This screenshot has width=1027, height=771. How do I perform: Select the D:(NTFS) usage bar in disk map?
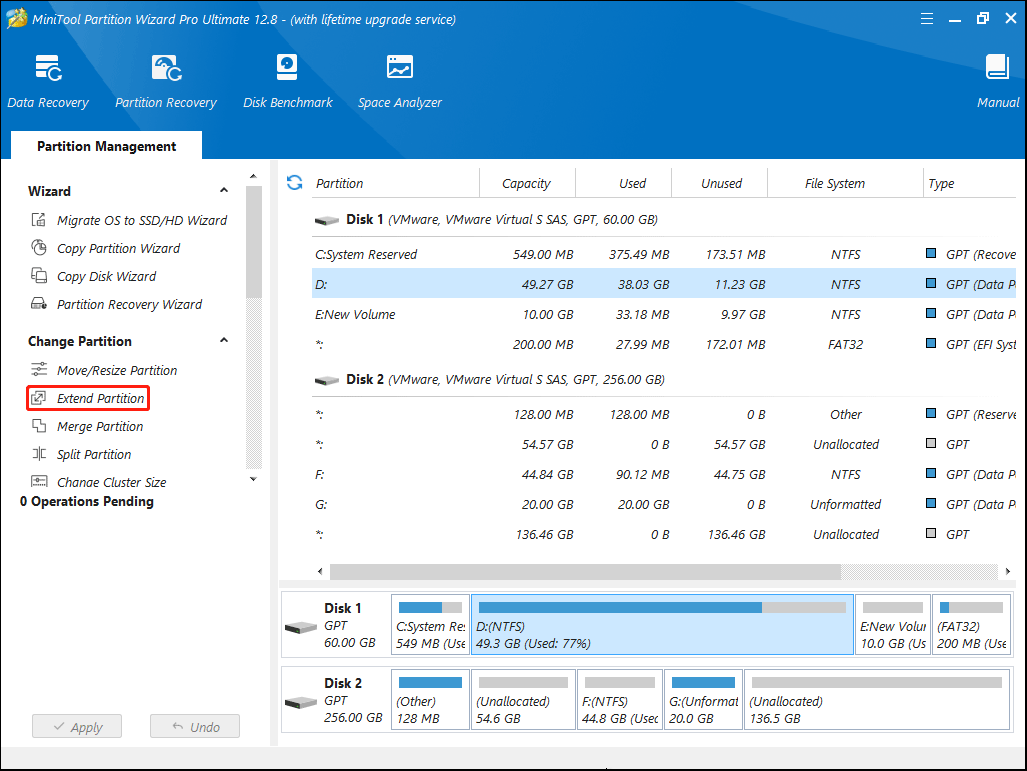(x=661, y=623)
